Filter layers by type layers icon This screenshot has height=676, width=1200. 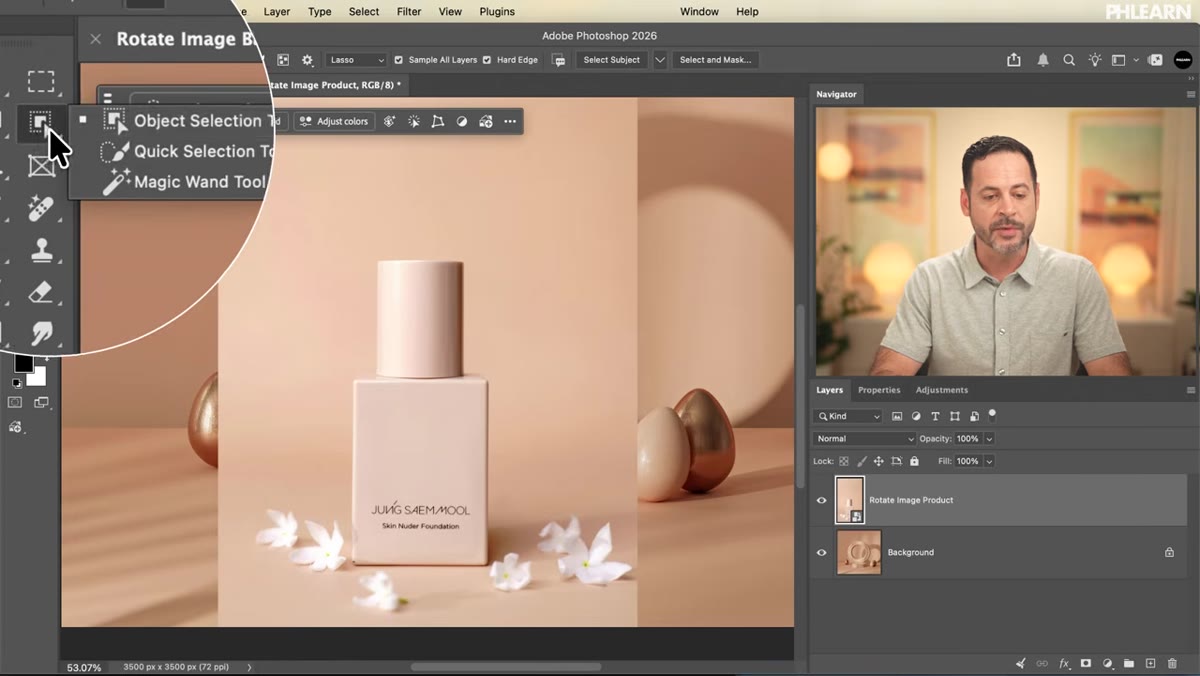pos(935,416)
